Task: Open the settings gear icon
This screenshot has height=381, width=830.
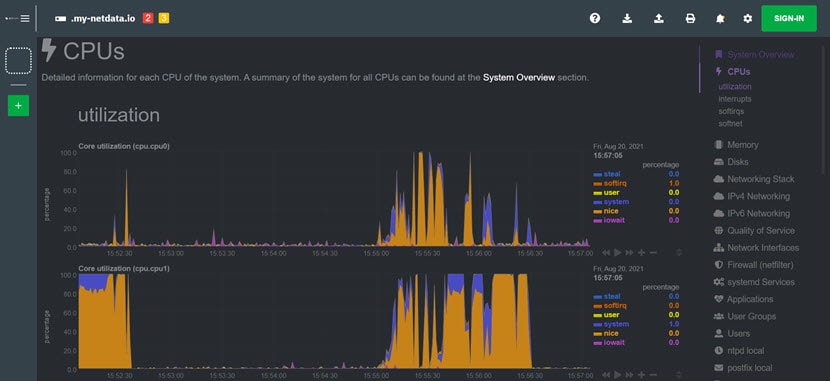Action: click(x=747, y=19)
